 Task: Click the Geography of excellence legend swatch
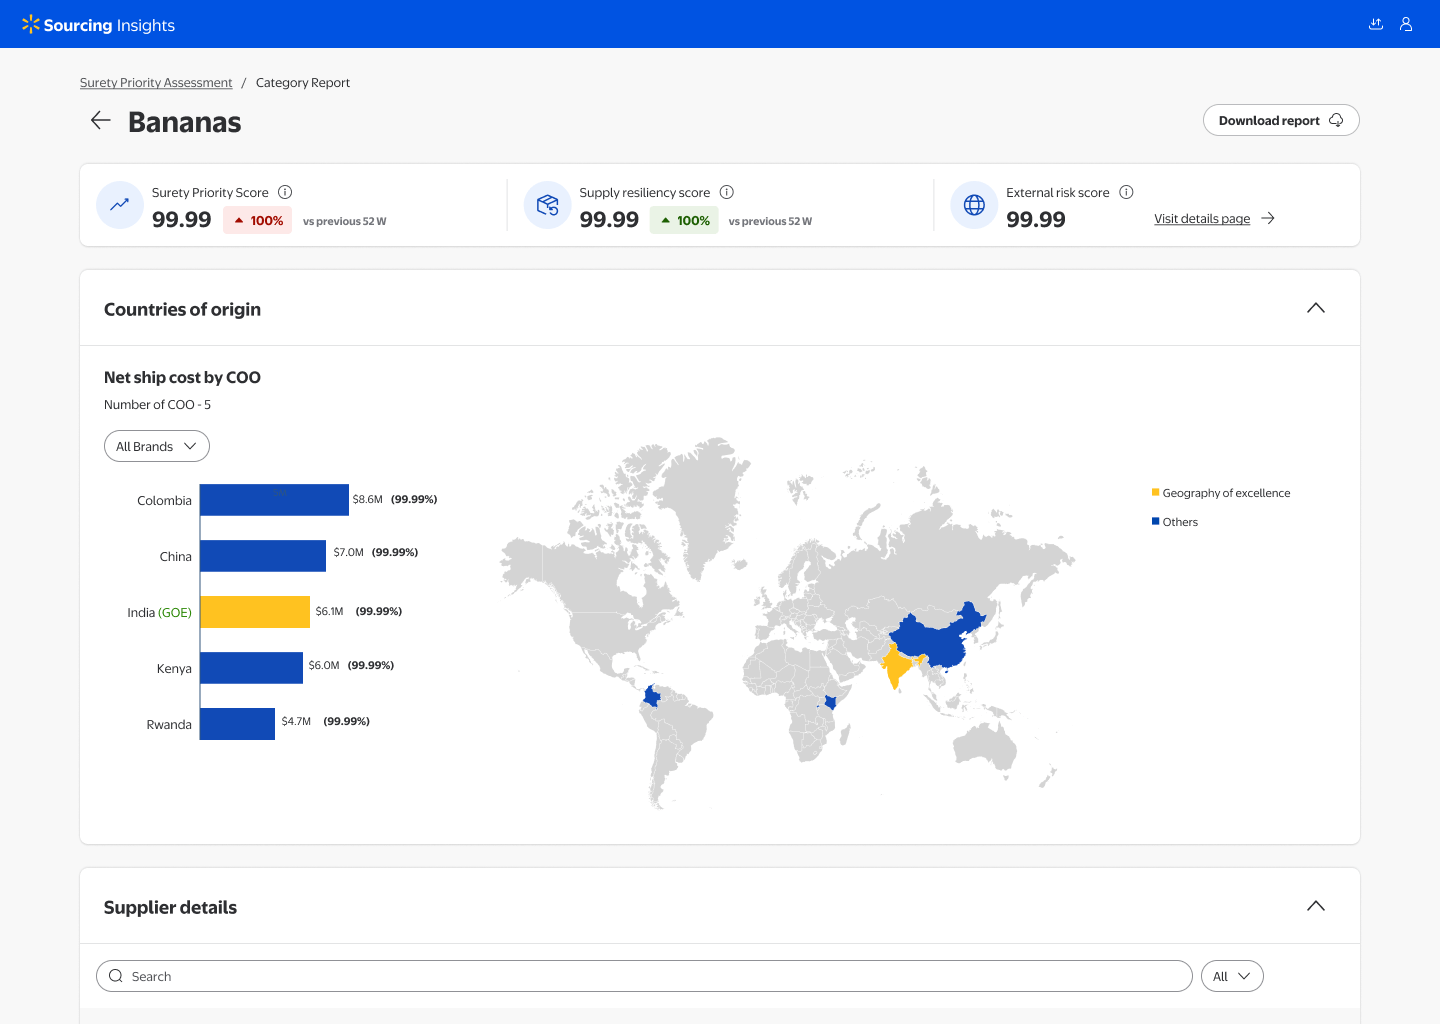[x=1156, y=492]
